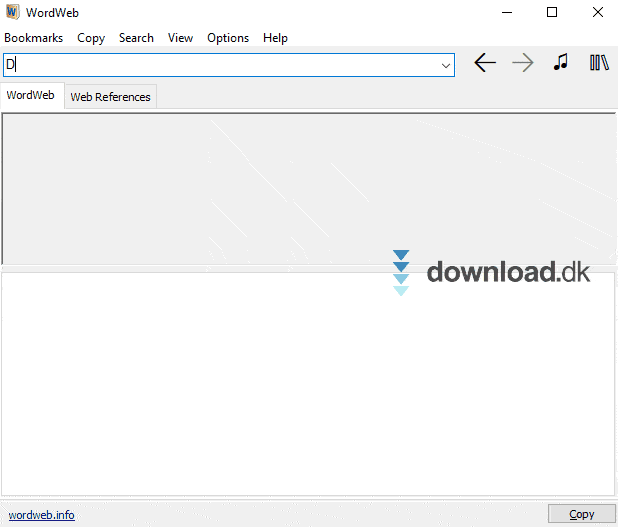Open the Options menu
This screenshot has height=527, width=618.
228,38
